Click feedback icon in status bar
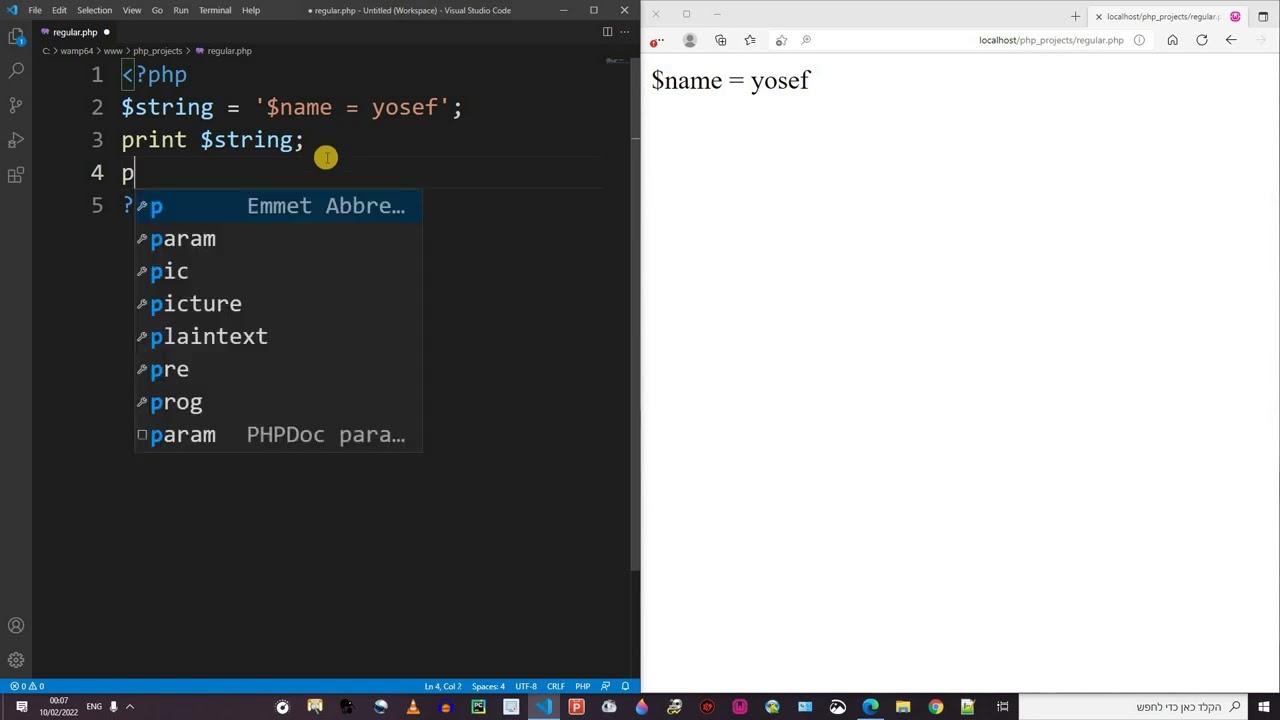Screen dimensions: 1280x720 (606, 686)
